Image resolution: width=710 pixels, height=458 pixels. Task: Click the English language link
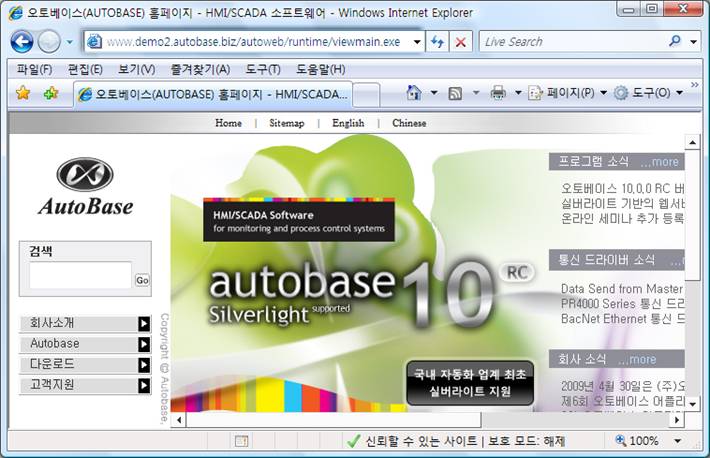348,123
